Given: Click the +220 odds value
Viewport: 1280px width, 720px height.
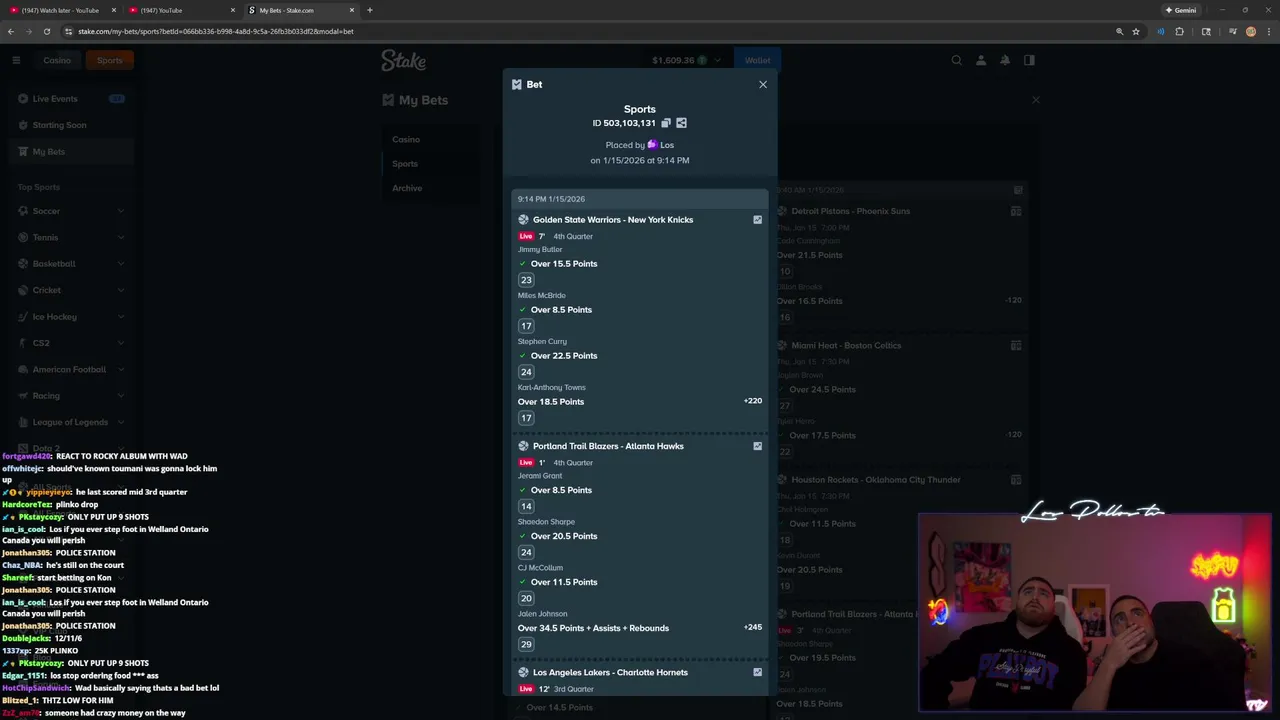Looking at the screenshot, I should point(753,401).
